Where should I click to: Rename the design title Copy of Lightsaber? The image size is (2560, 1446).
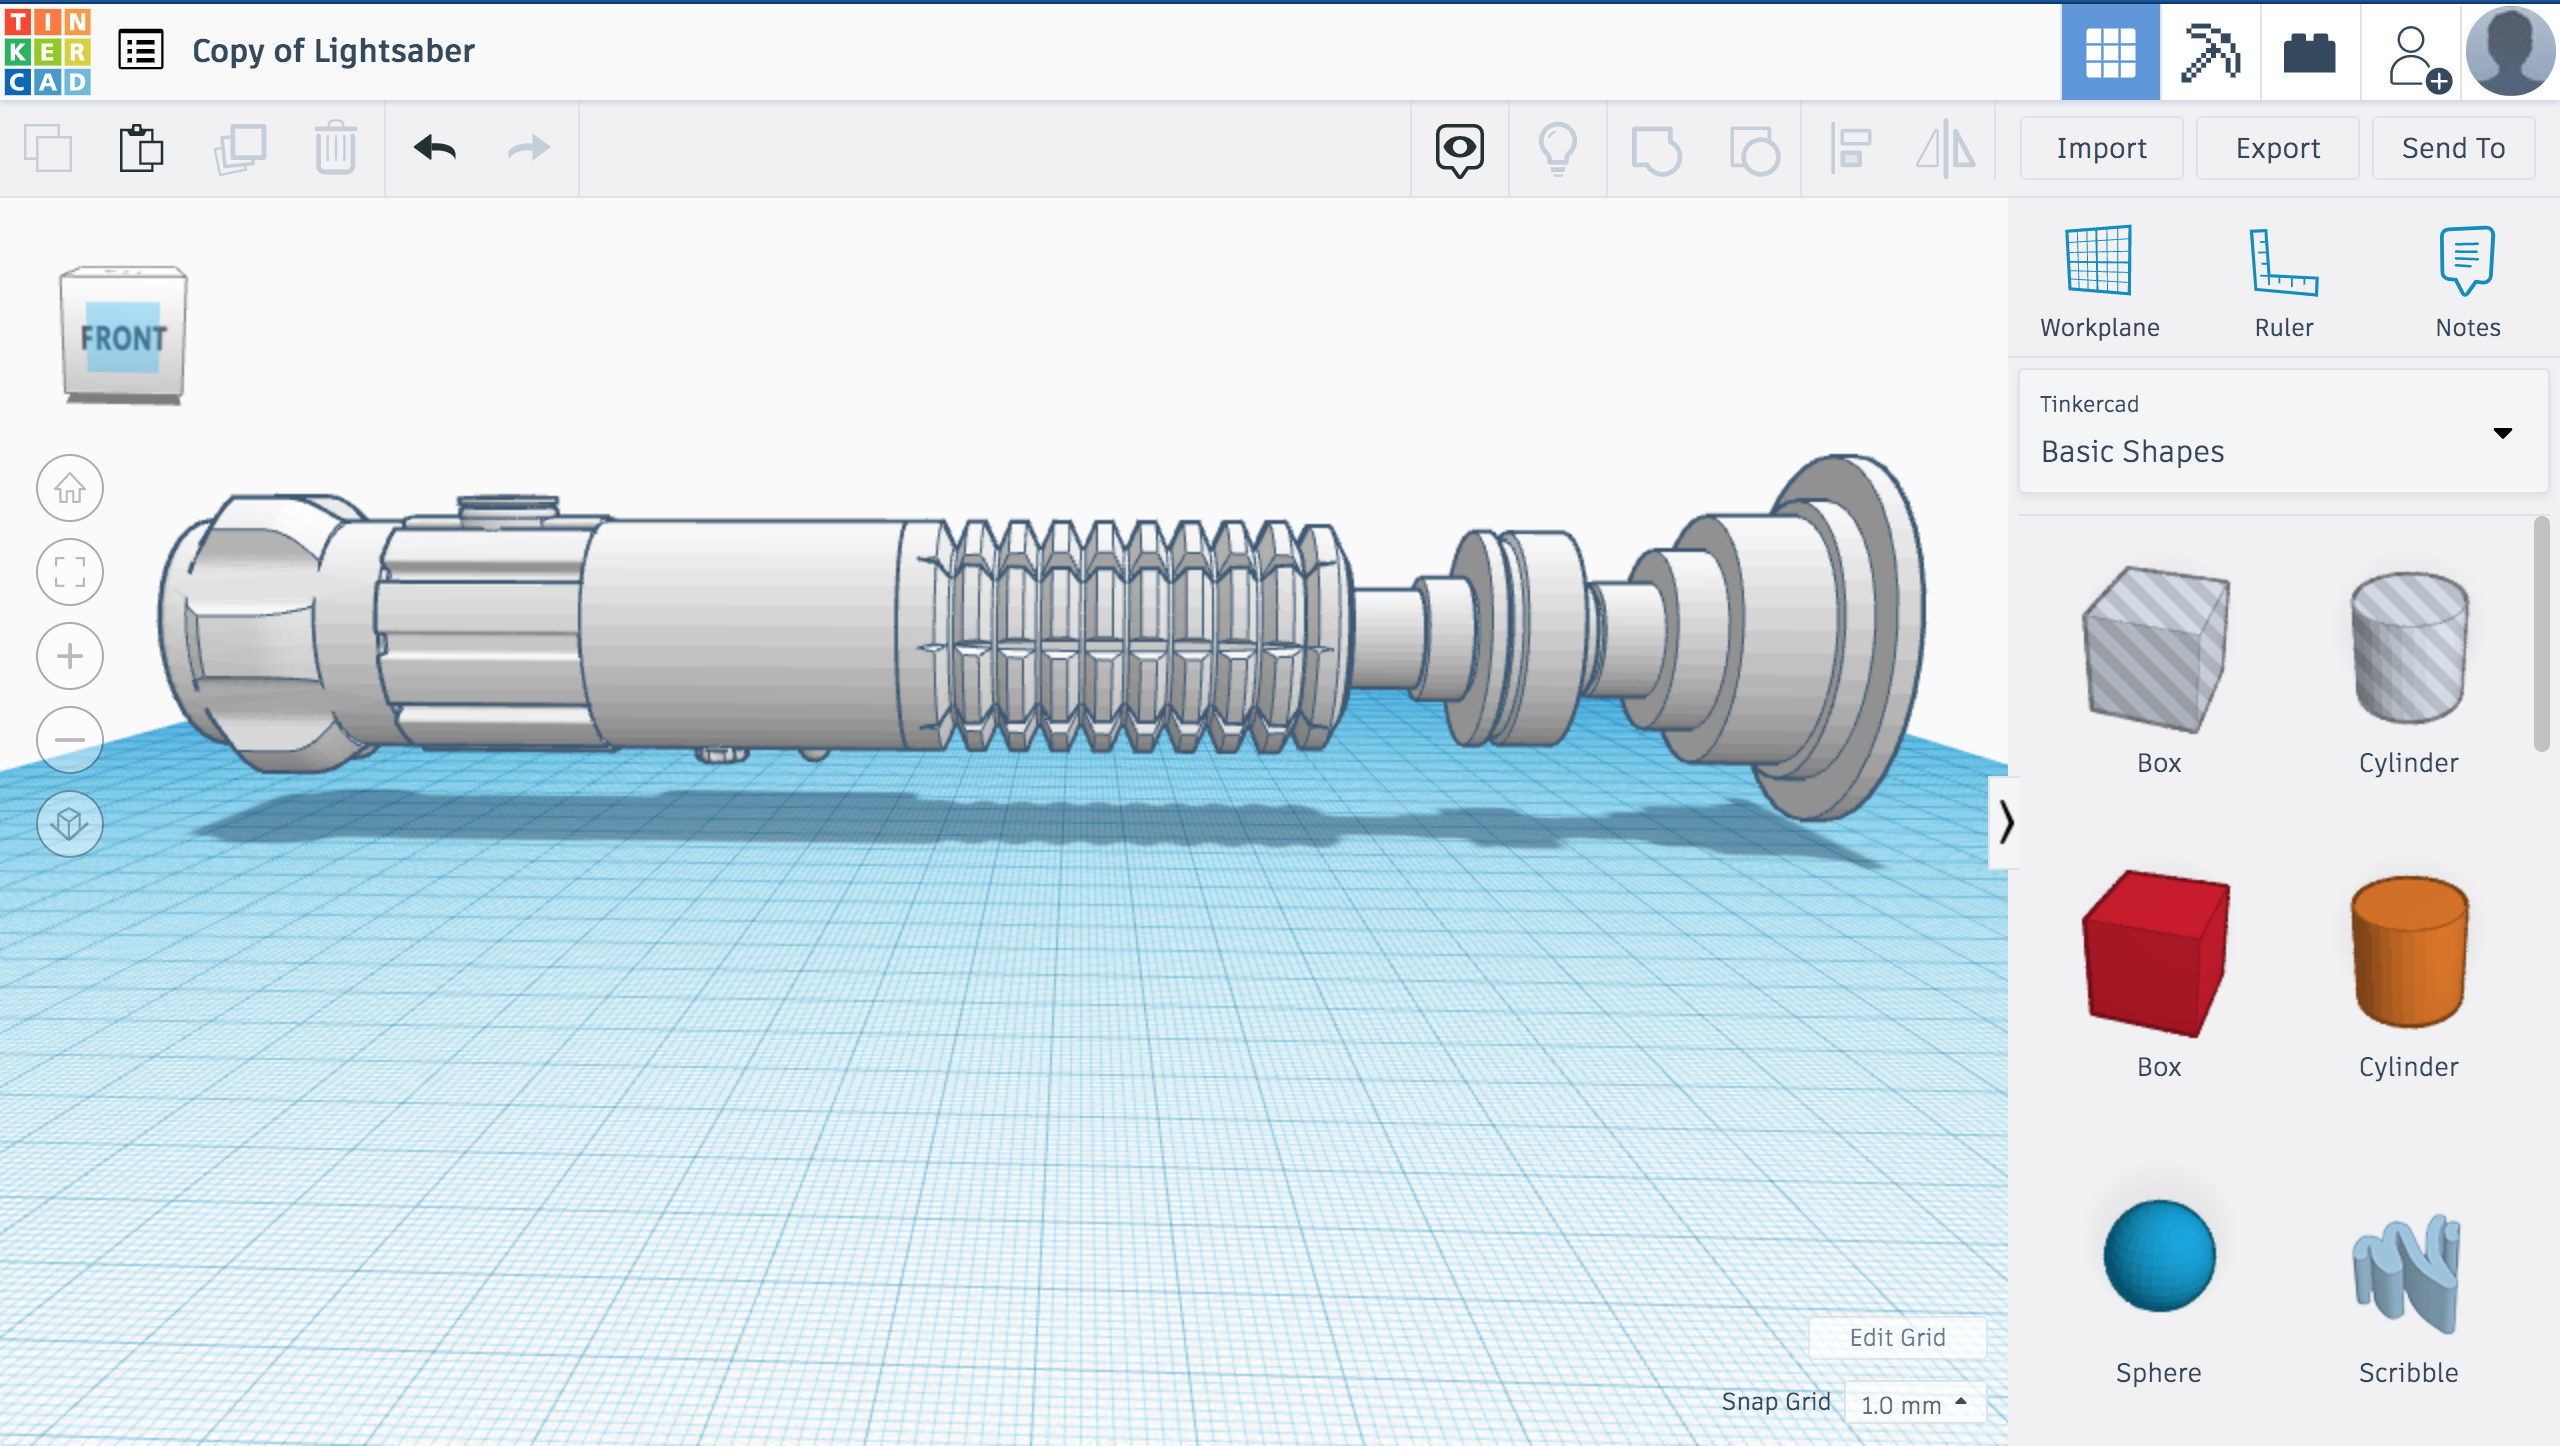click(333, 51)
